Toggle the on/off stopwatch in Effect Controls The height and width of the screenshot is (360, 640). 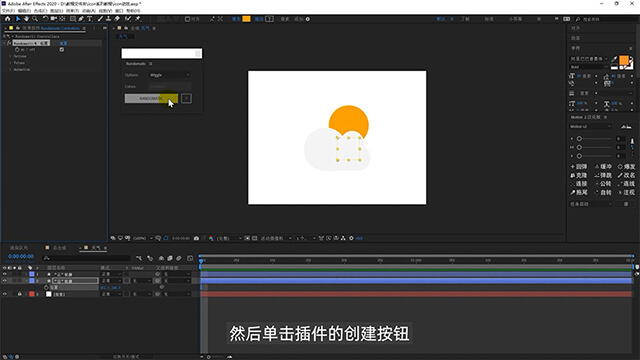(x=17, y=49)
